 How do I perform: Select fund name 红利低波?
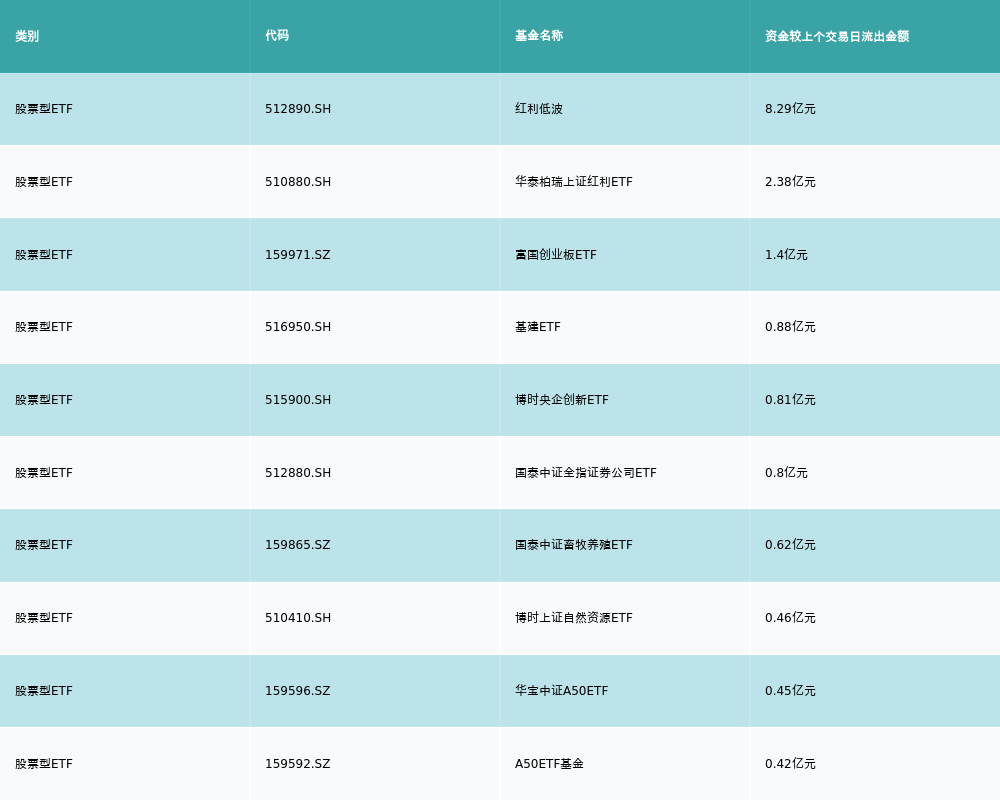(539, 109)
